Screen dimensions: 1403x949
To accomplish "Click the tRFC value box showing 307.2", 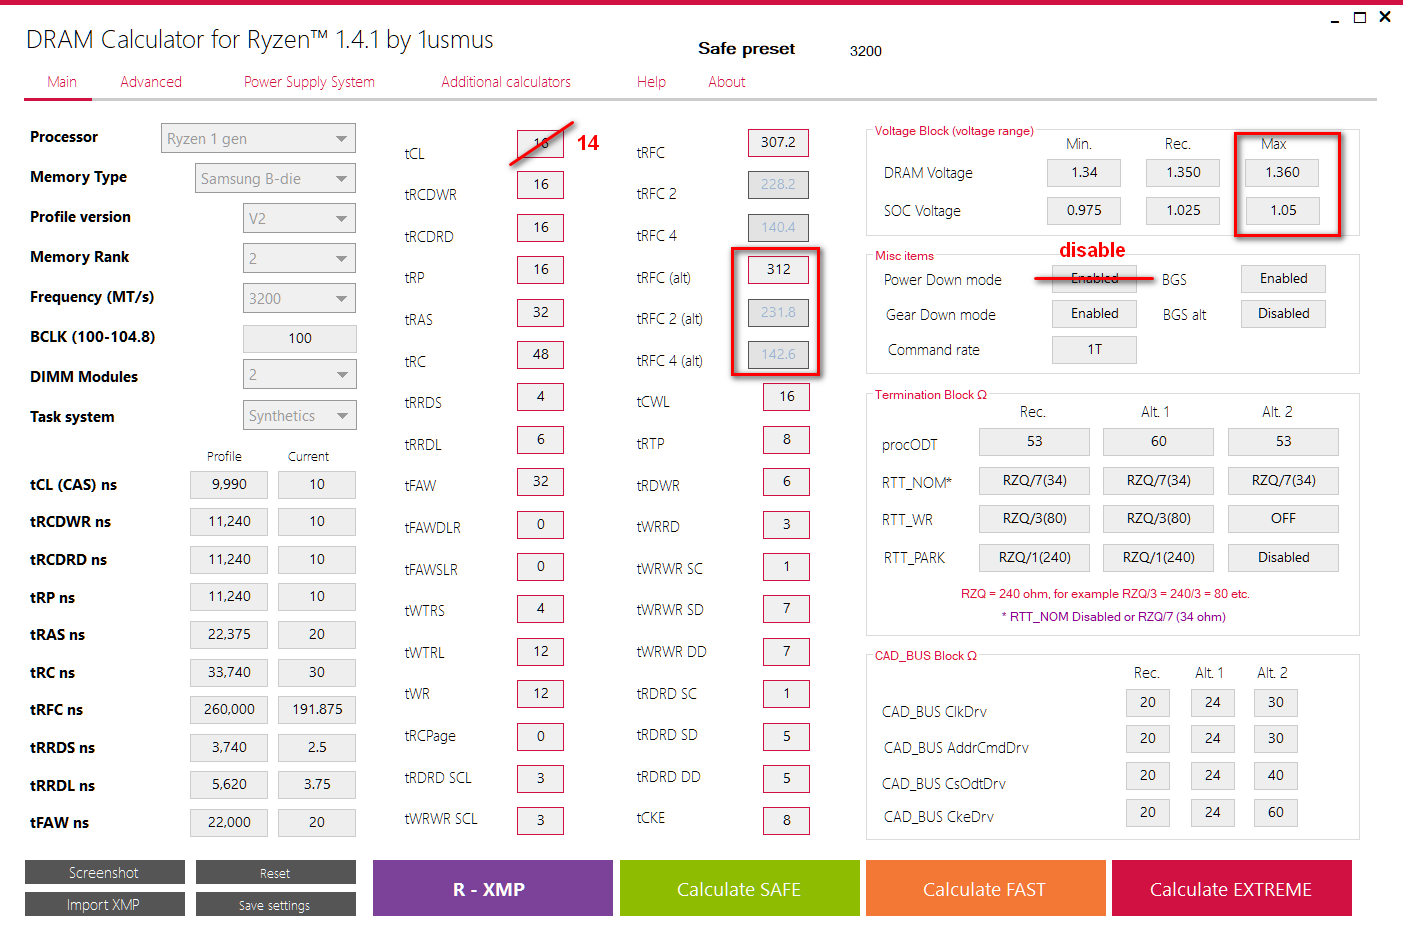I will point(778,143).
